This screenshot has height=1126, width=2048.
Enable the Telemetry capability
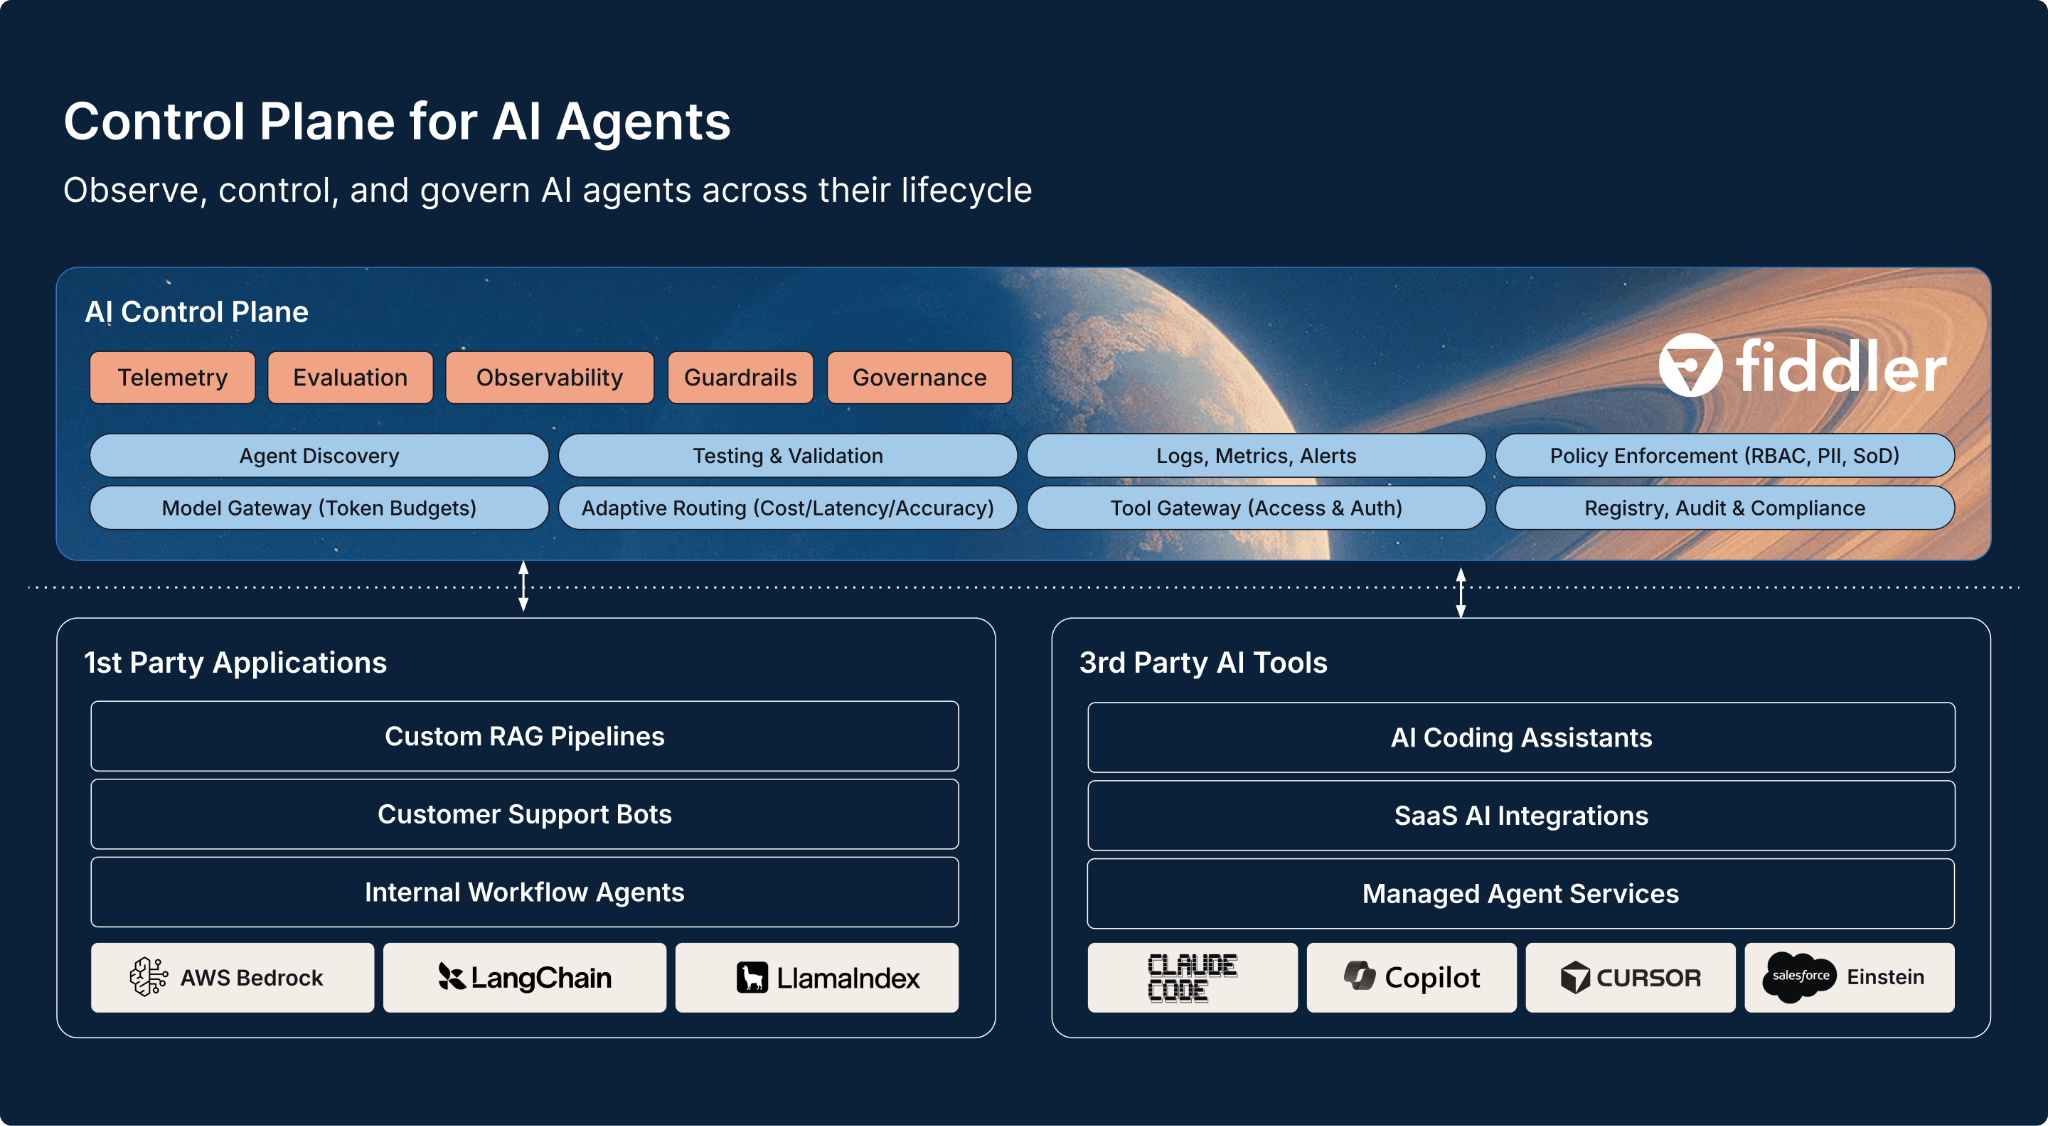click(172, 377)
